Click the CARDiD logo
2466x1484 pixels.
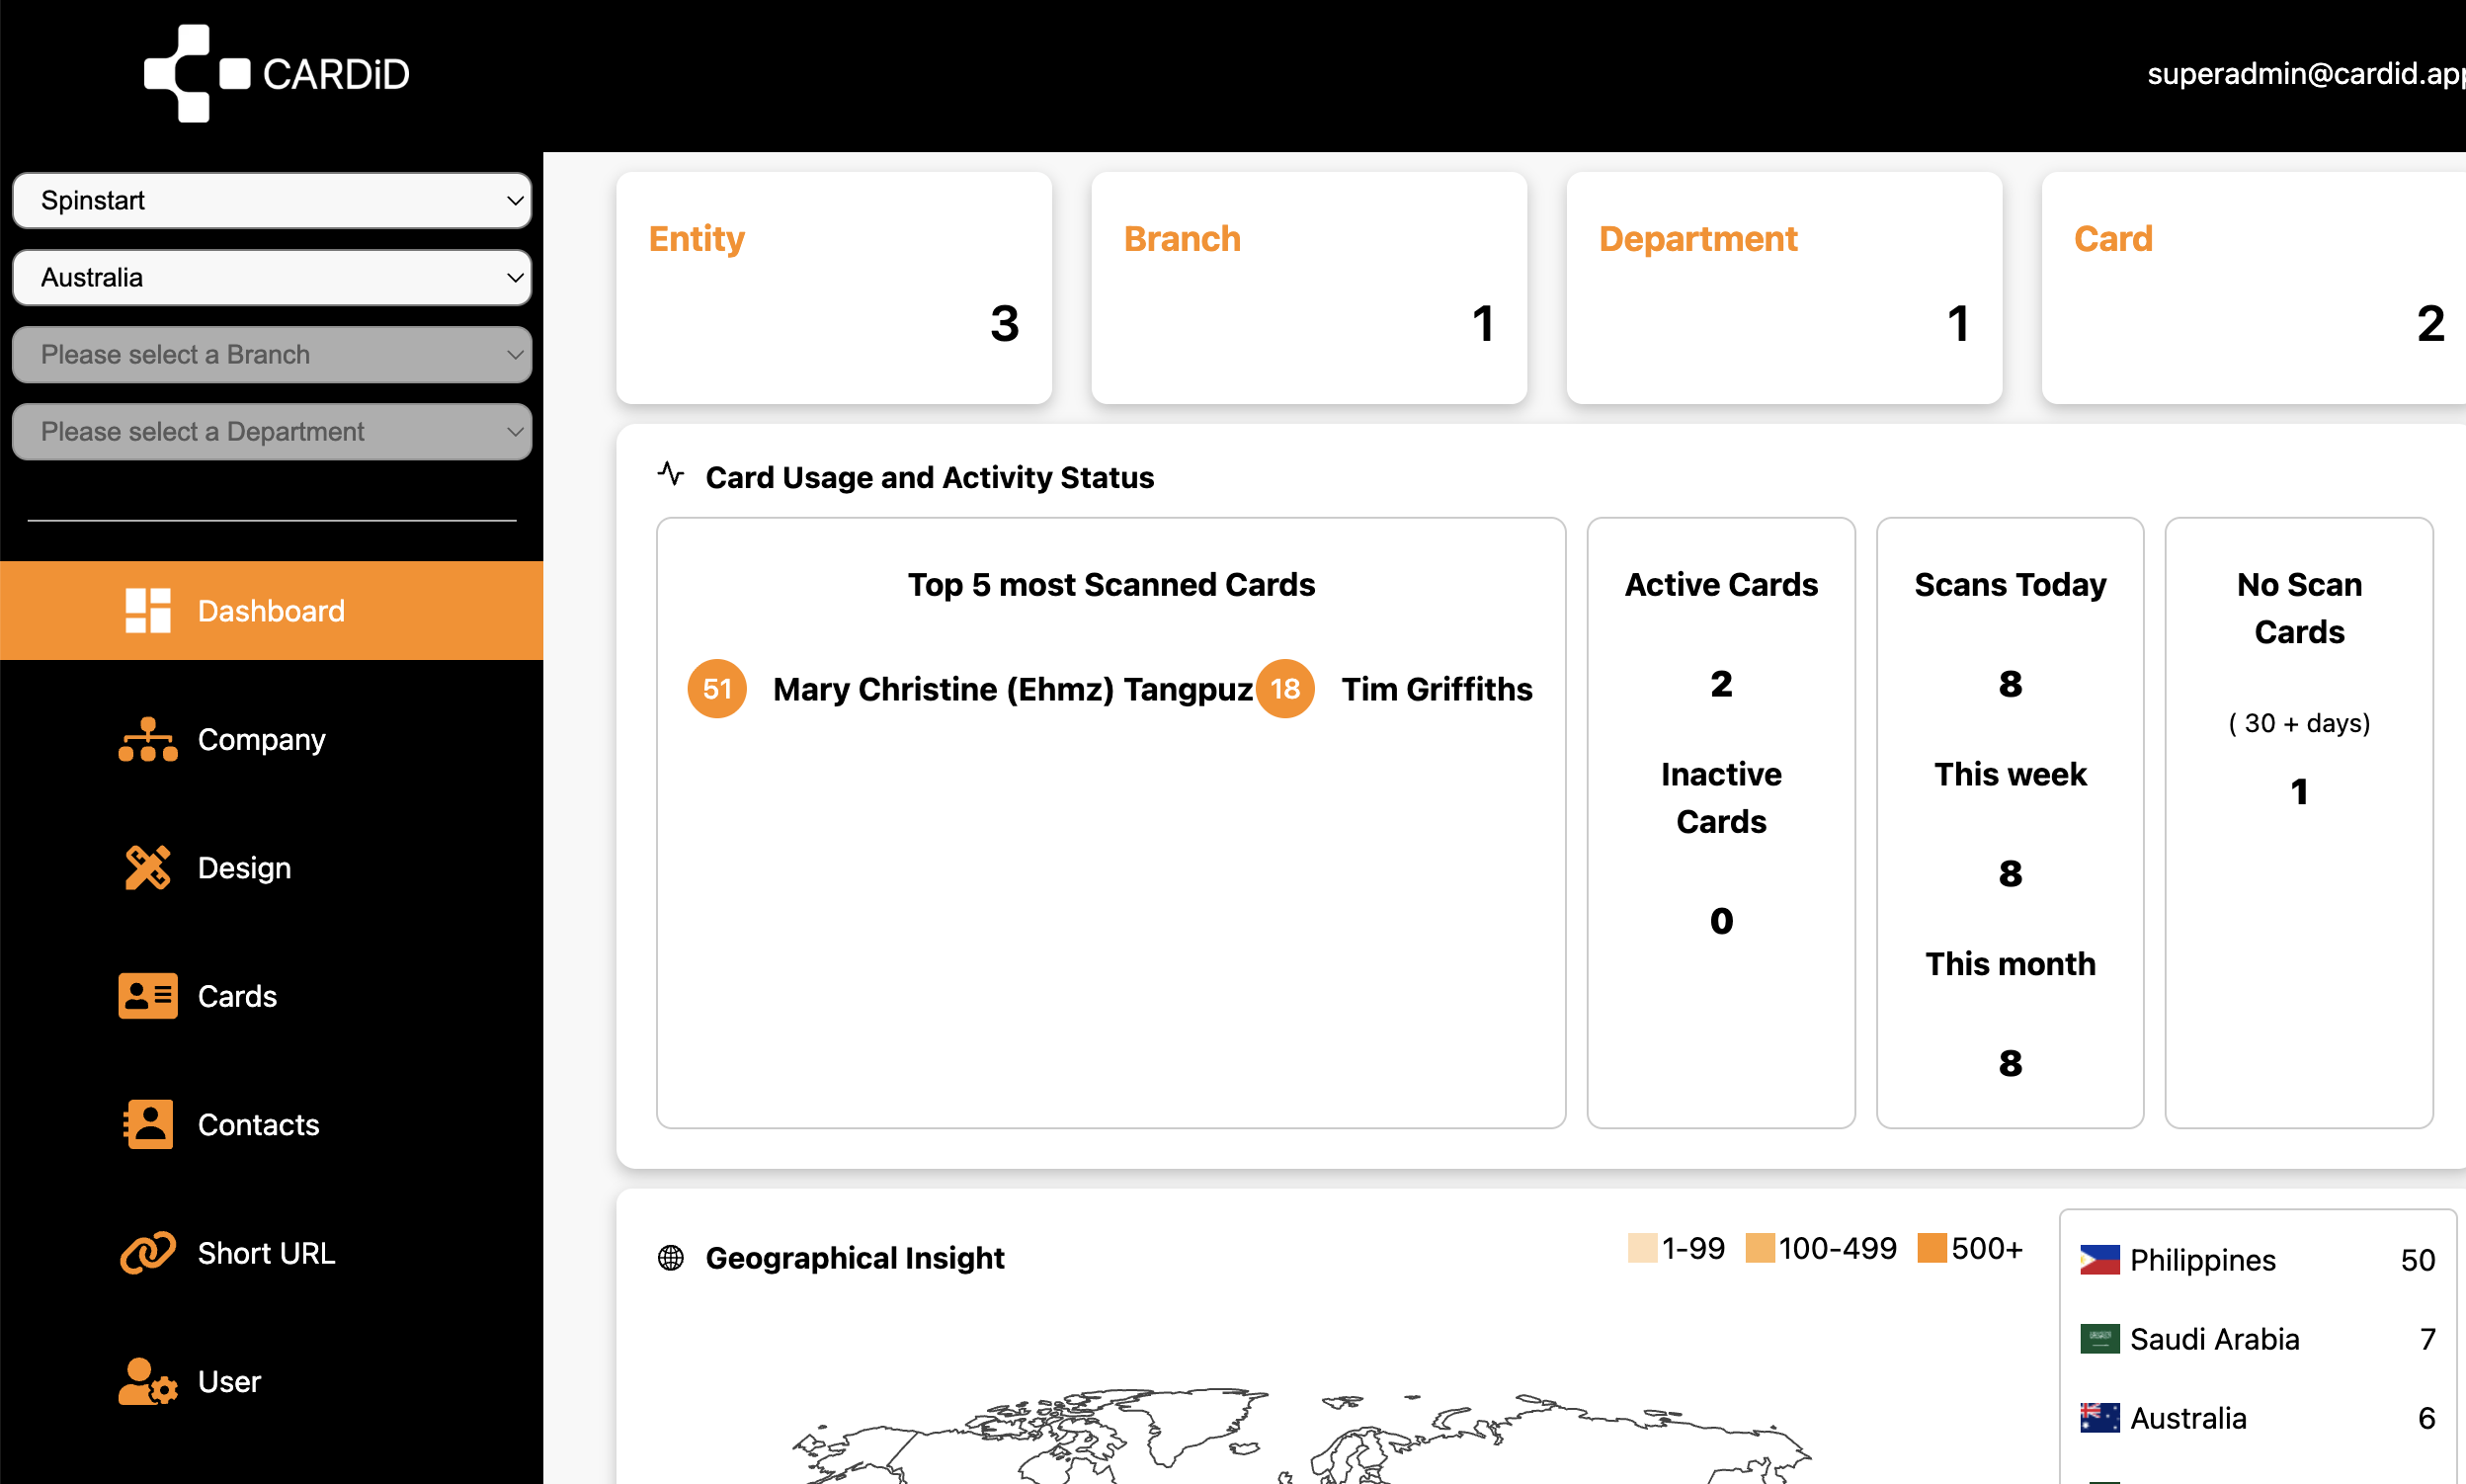(276, 73)
